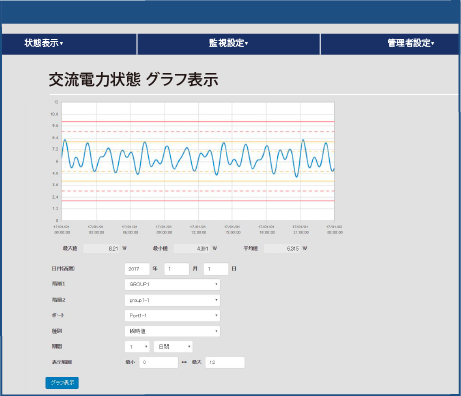
Task: Click the bottom solid red threshold line
Action: coord(198,200)
